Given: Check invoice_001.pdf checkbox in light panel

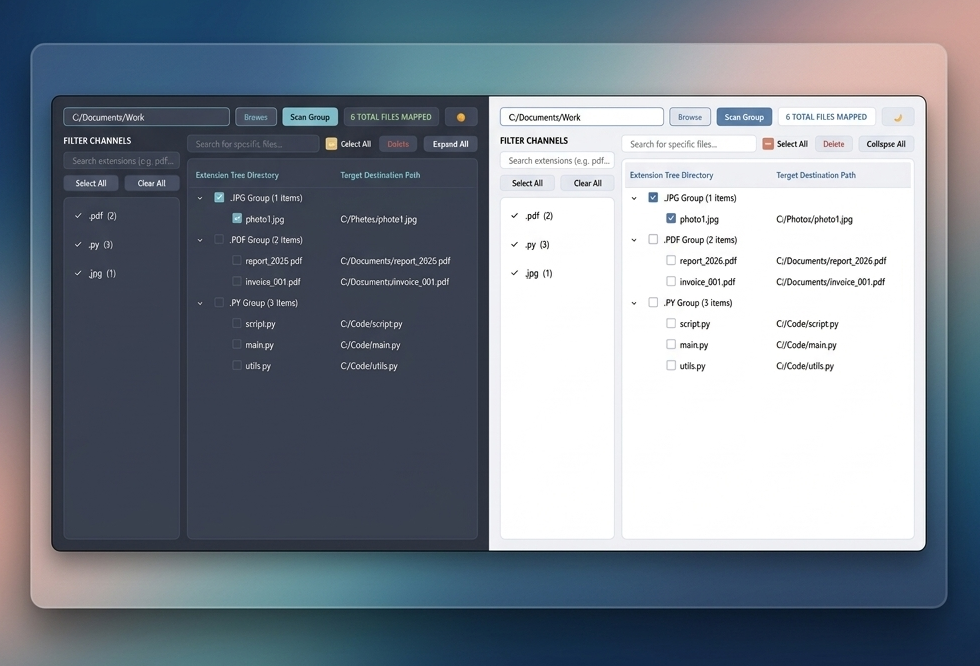Looking at the screenshot, I should click(x=671, y=281).
